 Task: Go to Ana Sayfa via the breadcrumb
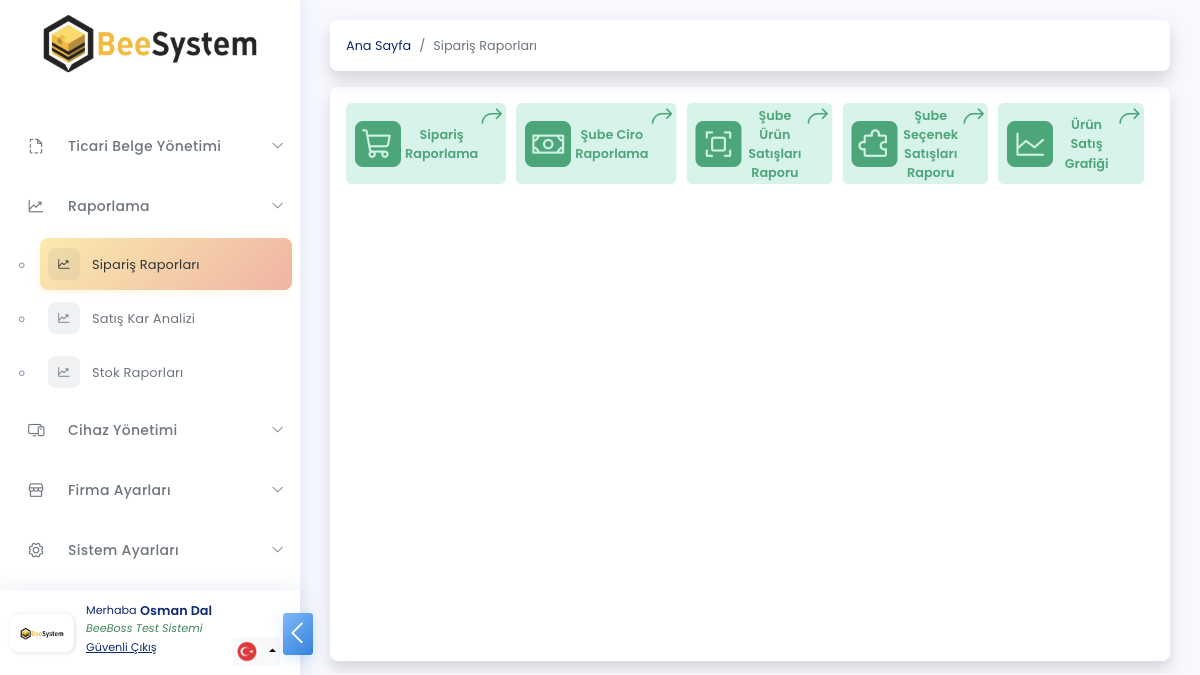(x=378, y=46)
